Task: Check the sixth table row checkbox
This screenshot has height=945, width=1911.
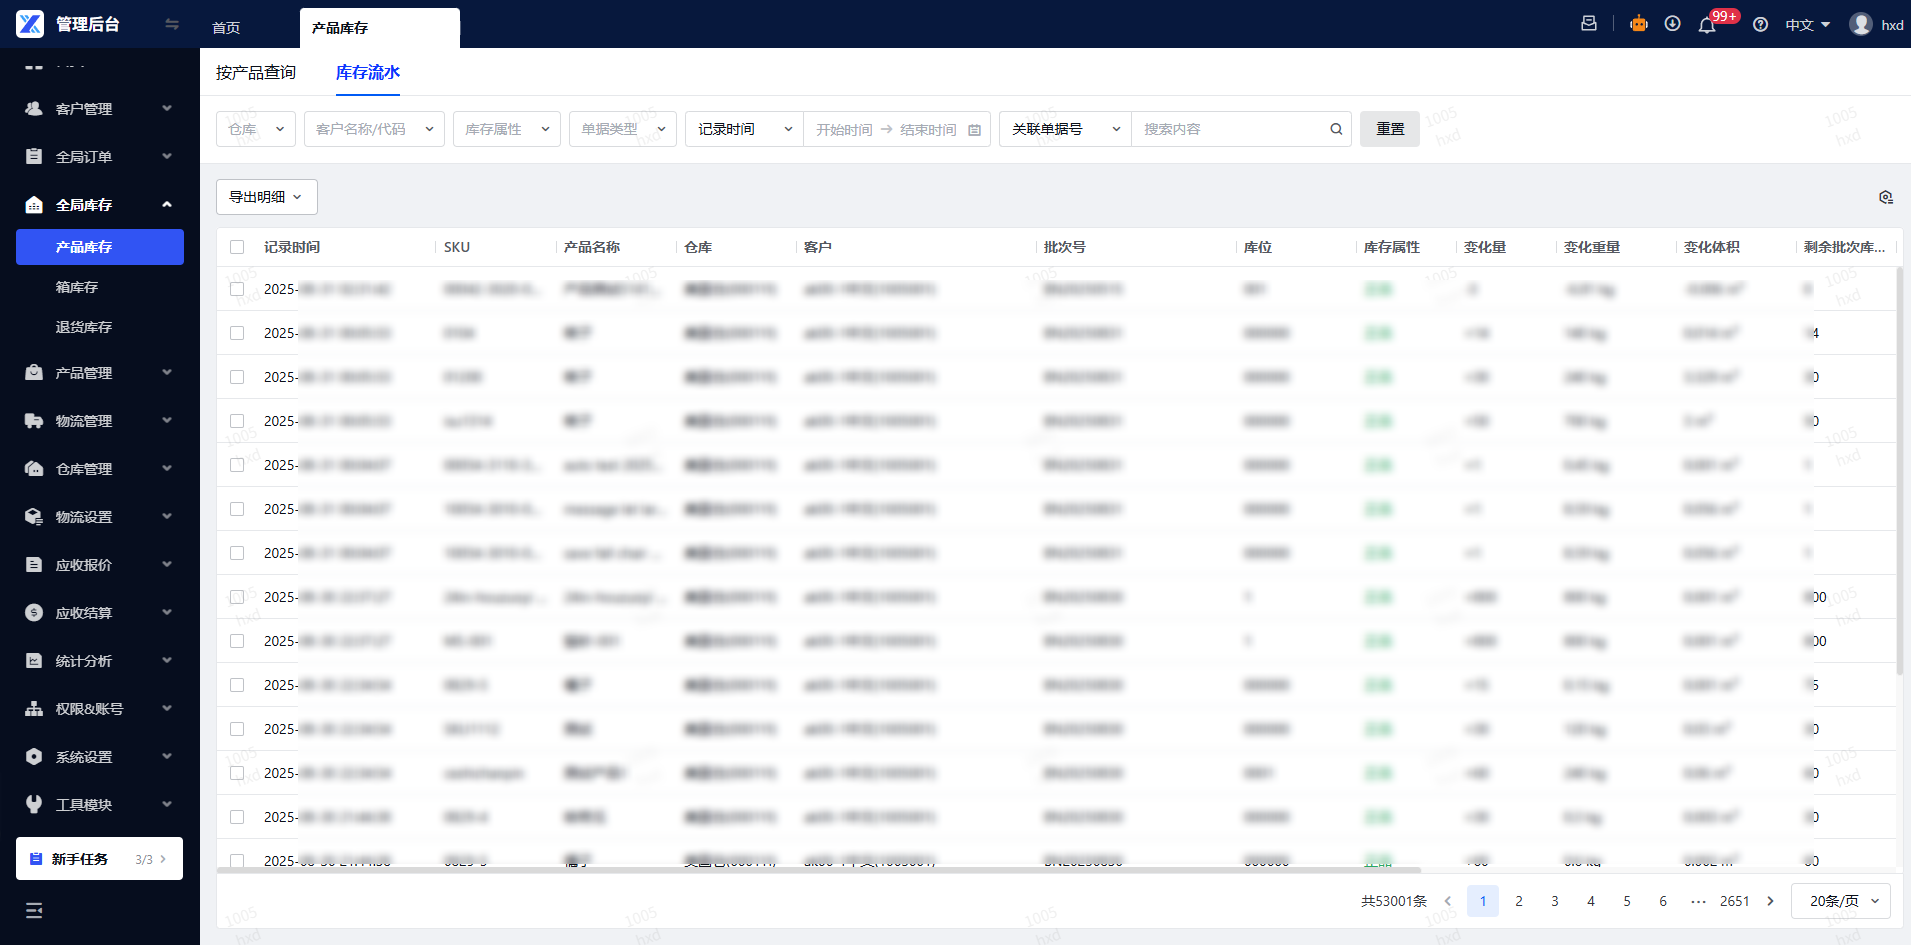Action: (237, 509)
